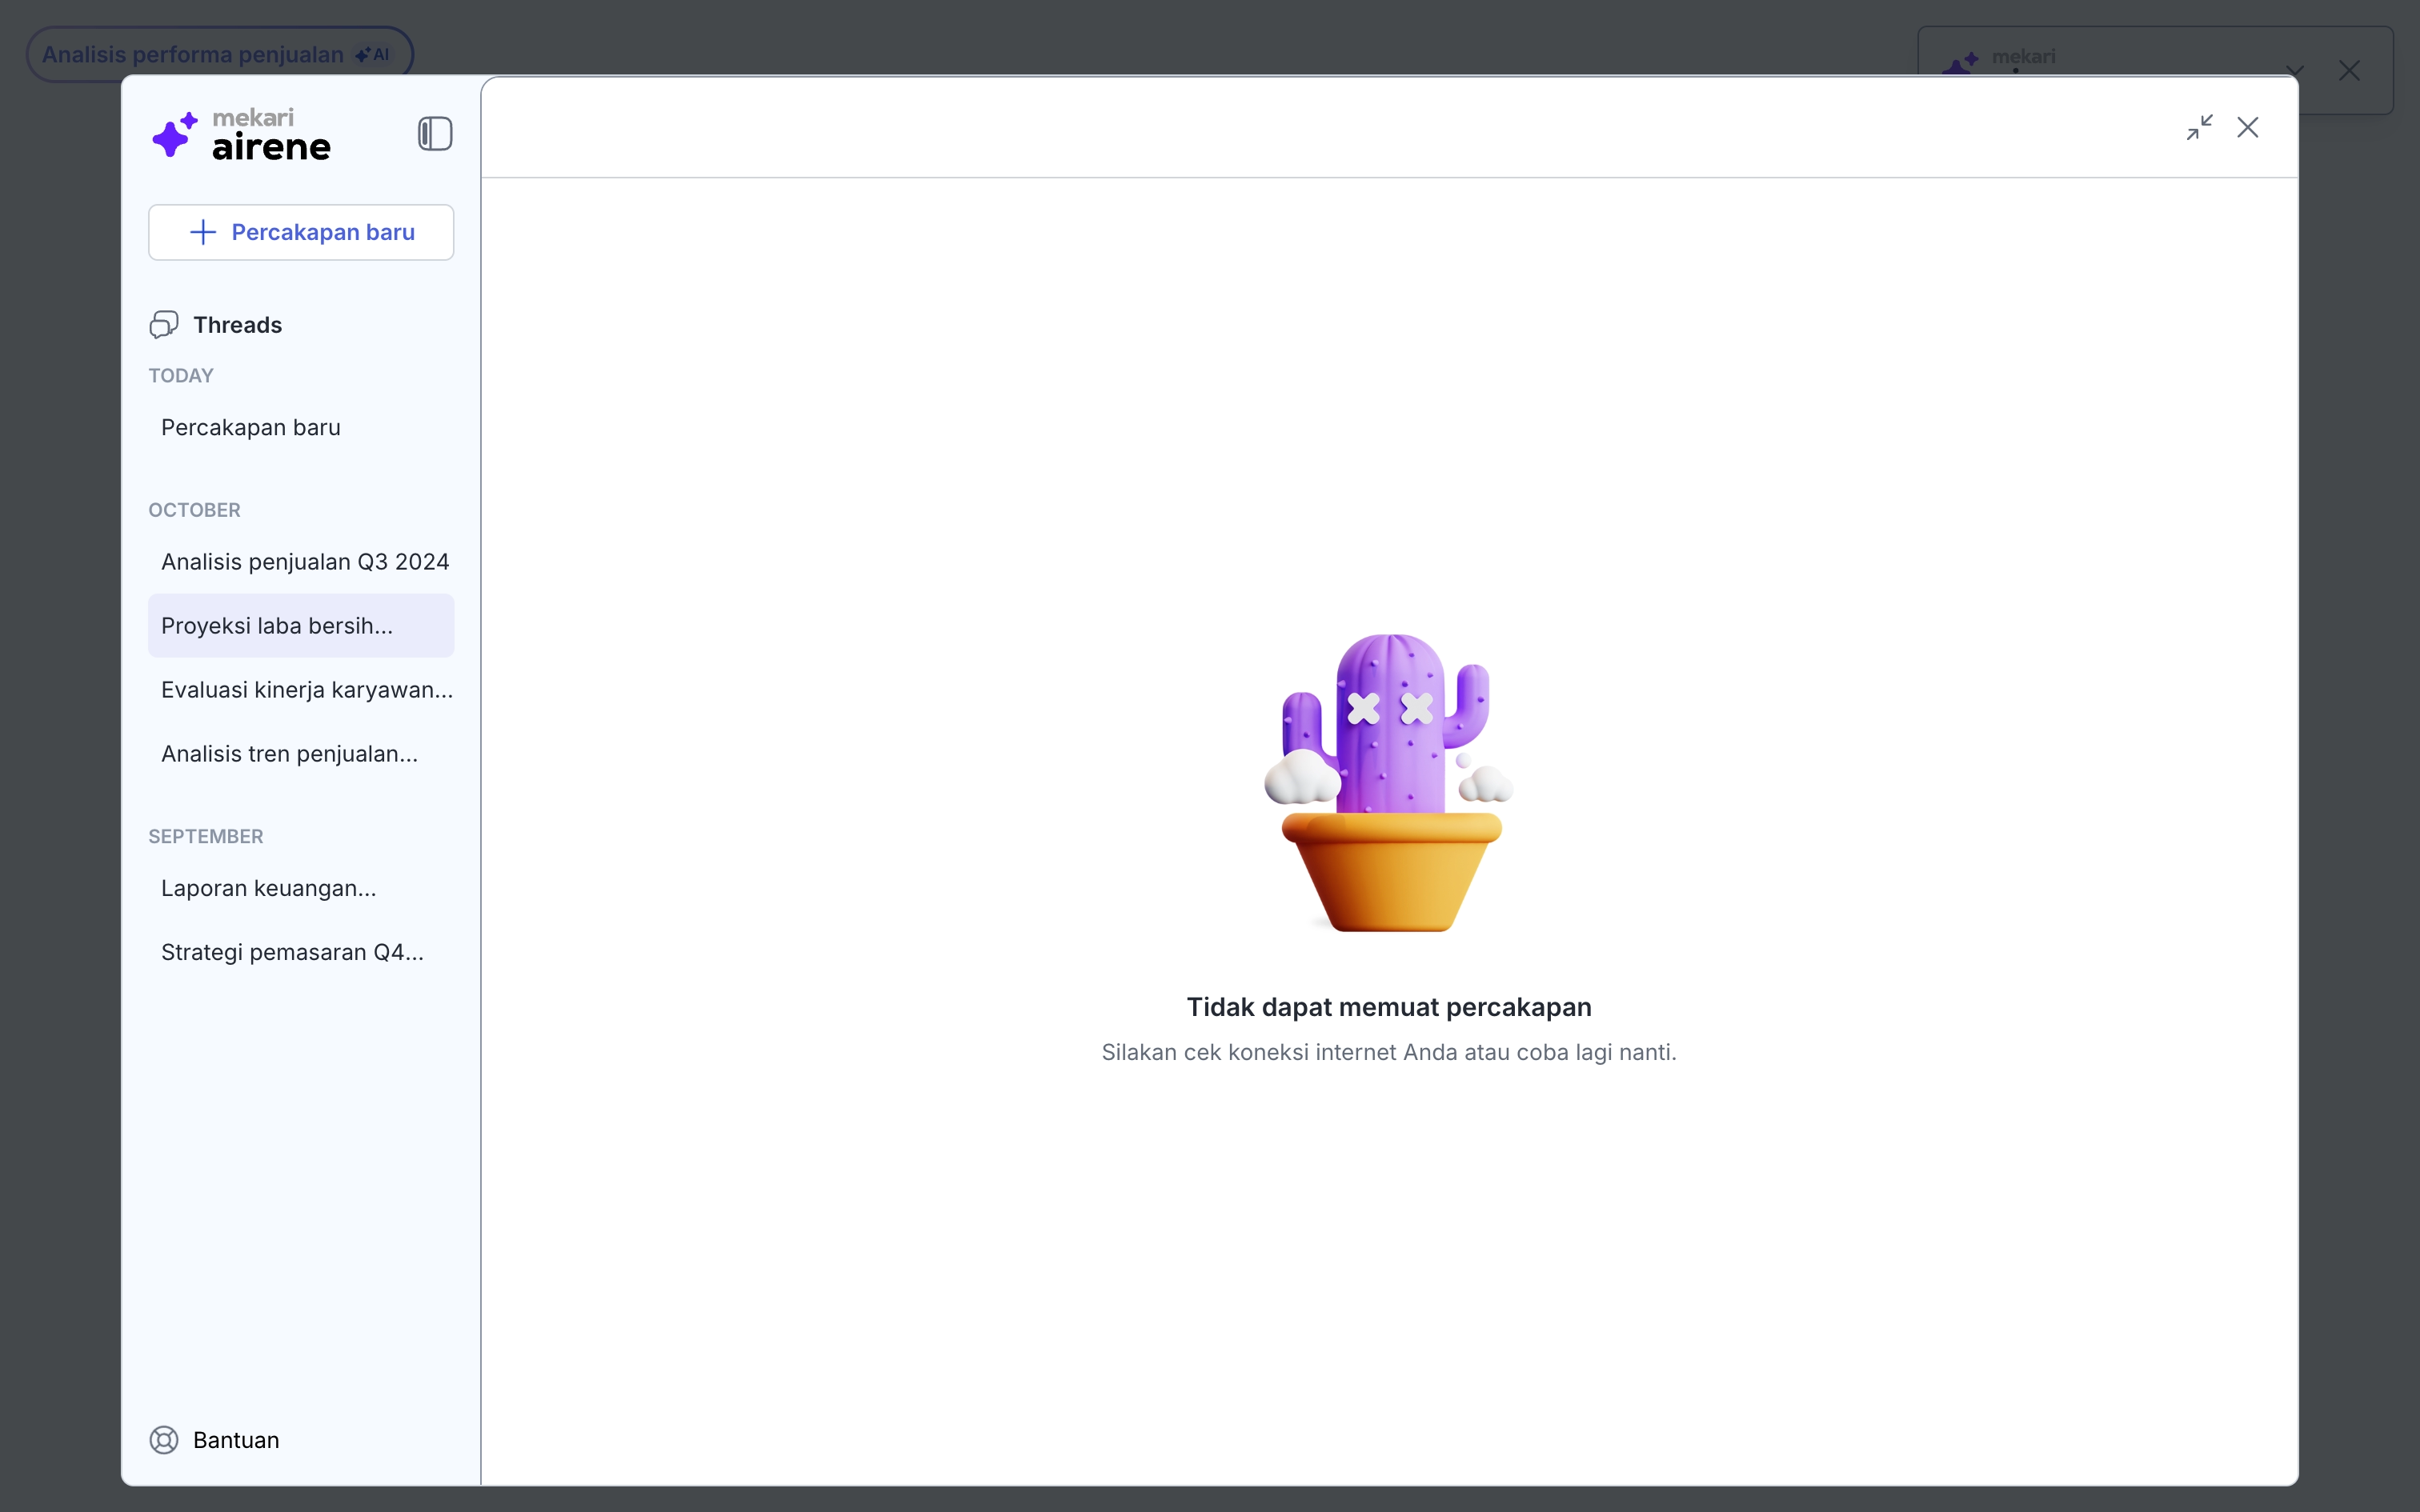Open the Threads section label
The height and width of the screenshot is (1512, 2420).
(x=237, y=325)
